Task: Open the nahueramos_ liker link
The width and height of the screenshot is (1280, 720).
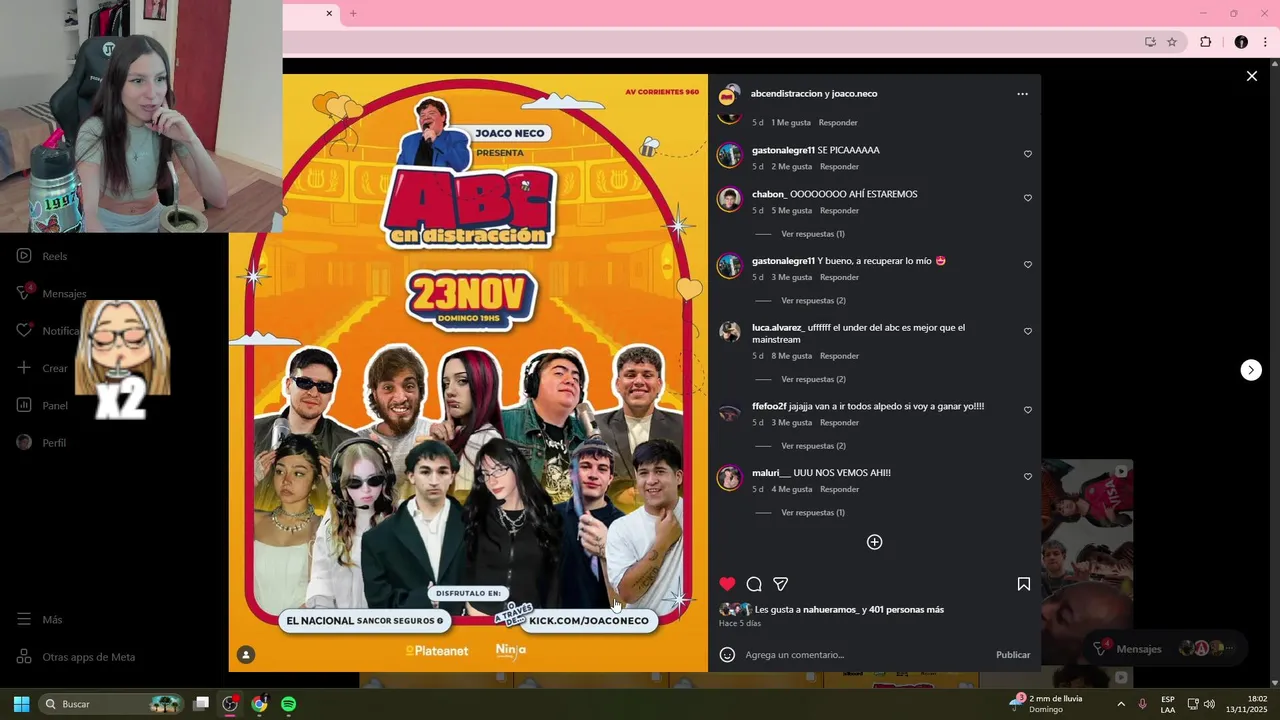Action: [x=829, y=610]
